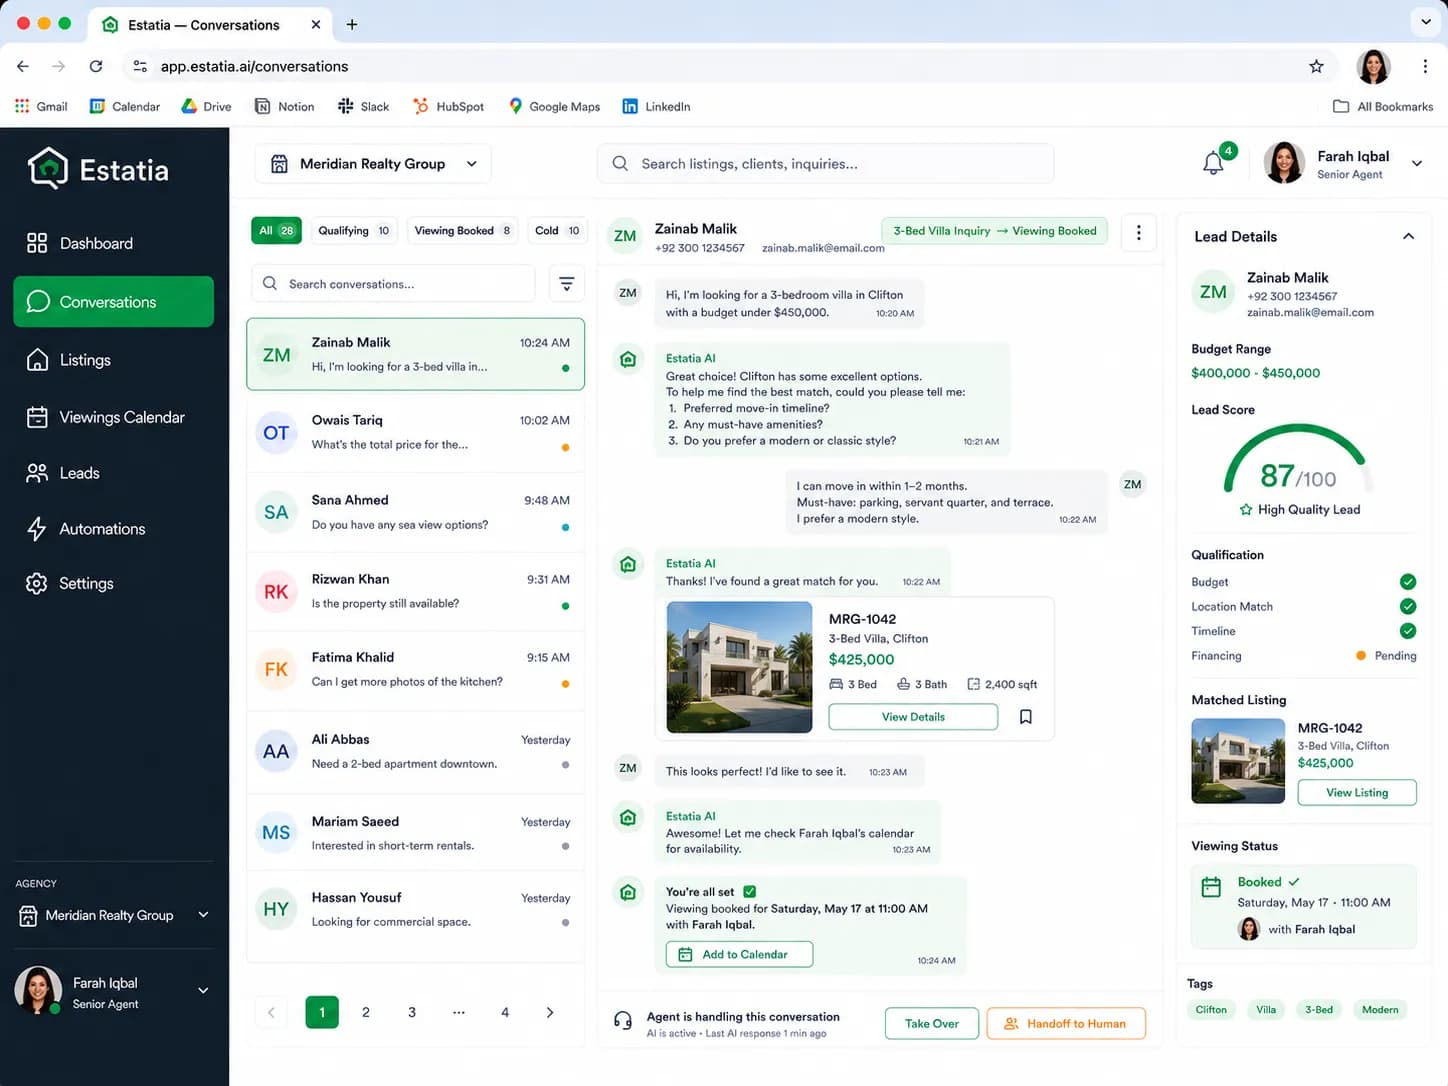Screen dimensions: 1448x1086
Task: Open the HubSpot bookmark
Action: click(449, 106)
